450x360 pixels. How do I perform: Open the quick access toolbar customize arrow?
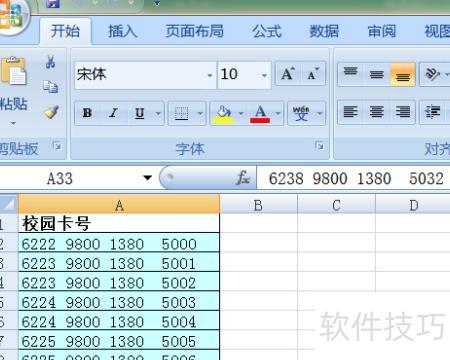(157, 3)
